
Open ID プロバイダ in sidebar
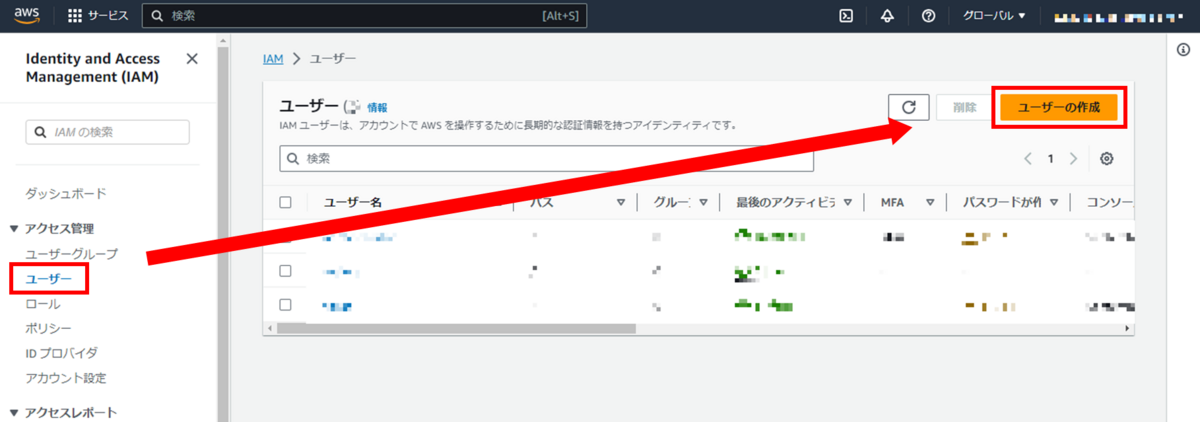(62, 353)
